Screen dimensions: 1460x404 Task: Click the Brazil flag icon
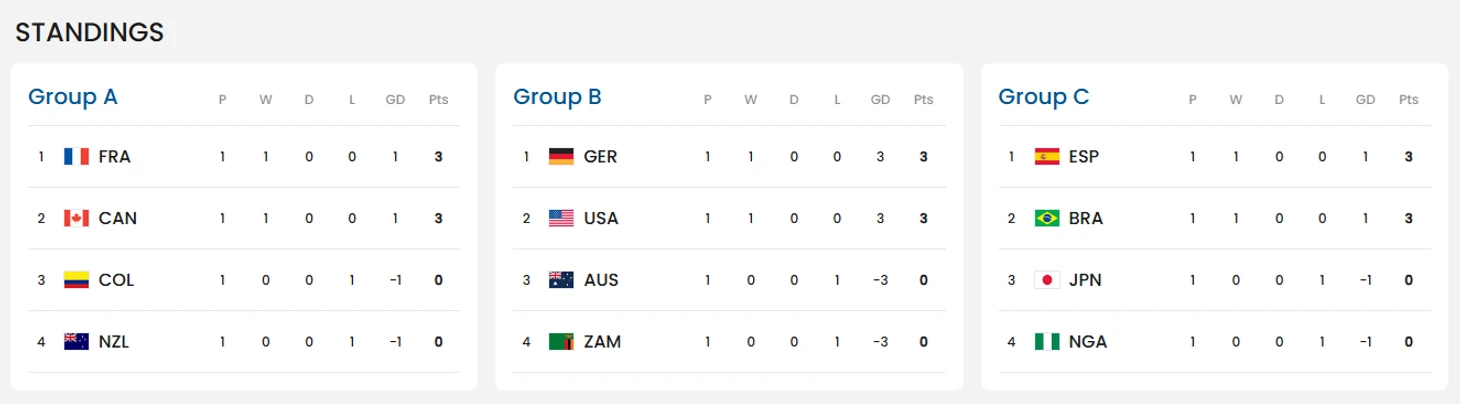[1047, 218]
